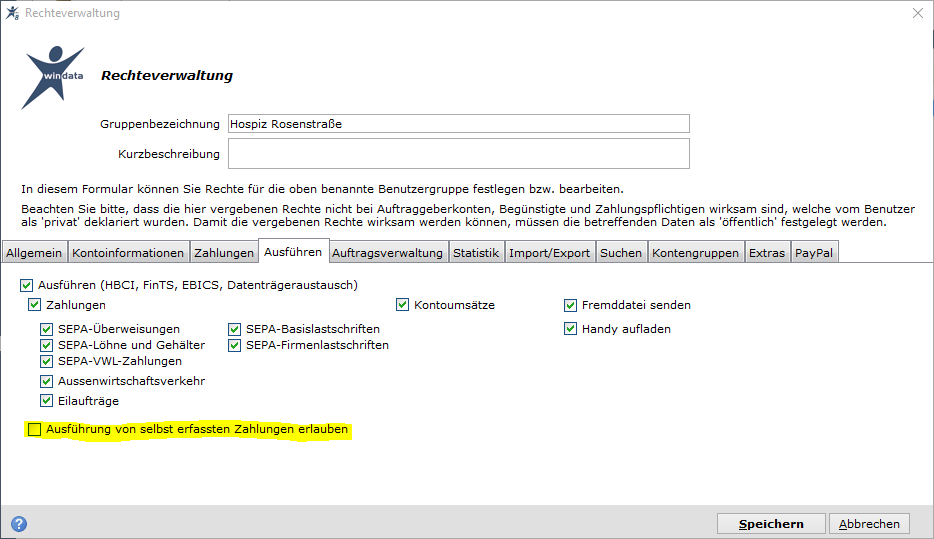934x539 pixels.
Task: Uncheck the Eilaufträge checkbox
Action: click(x=46, y=401)
